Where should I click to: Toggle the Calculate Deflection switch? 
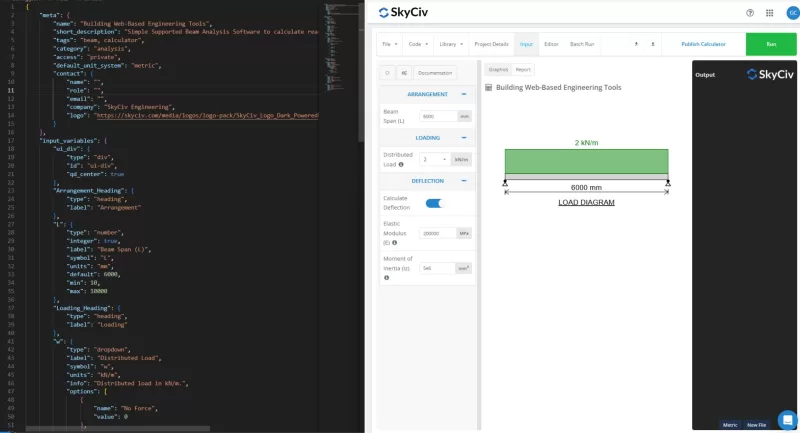point(434,203)
